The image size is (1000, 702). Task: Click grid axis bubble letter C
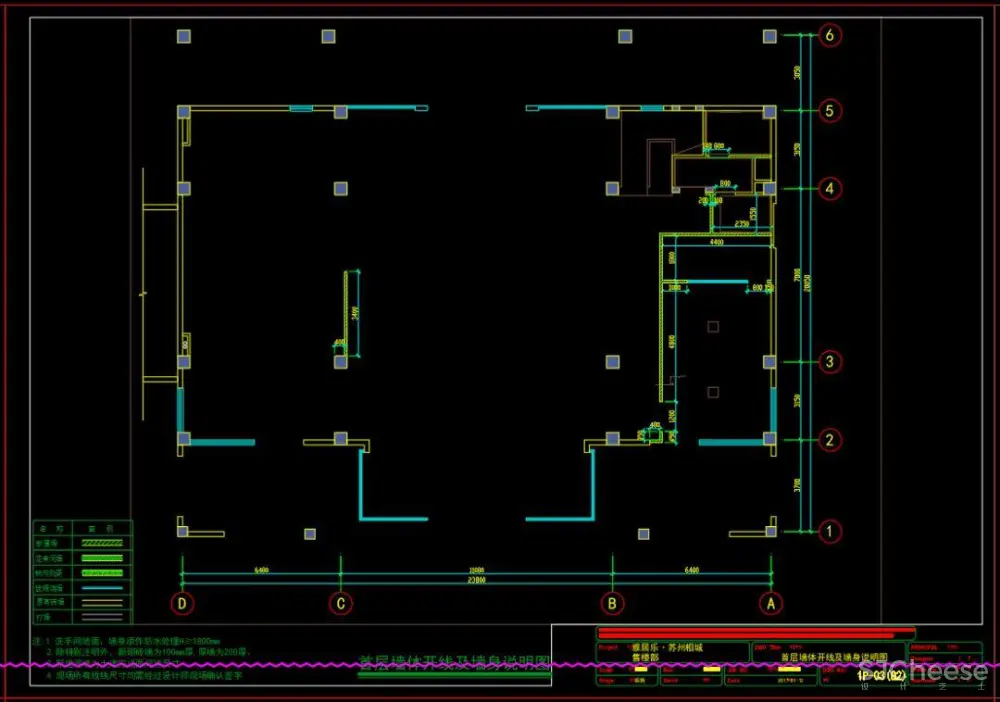341,603
